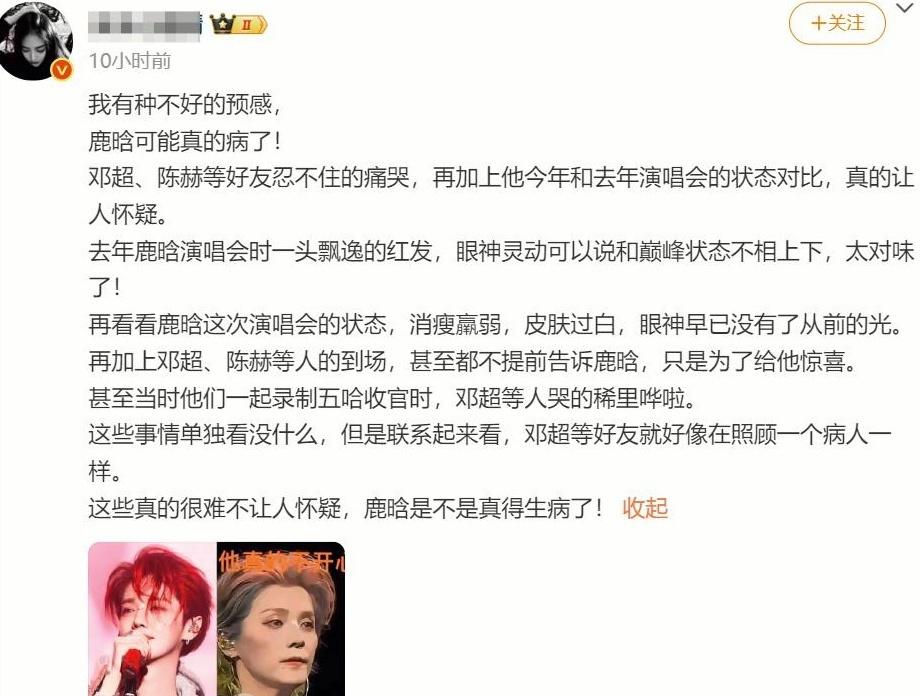This screenshot has width=920, height=696.
Task: Click the text line starting 甚至当时他们一起录制
Action: pos(393,398)
